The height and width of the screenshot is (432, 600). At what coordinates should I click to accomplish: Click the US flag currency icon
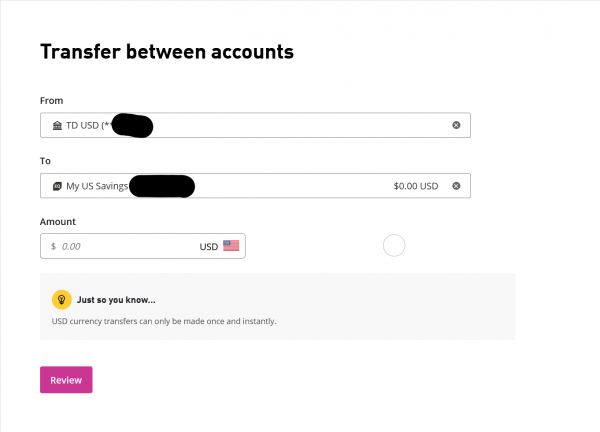pos(231,246)
